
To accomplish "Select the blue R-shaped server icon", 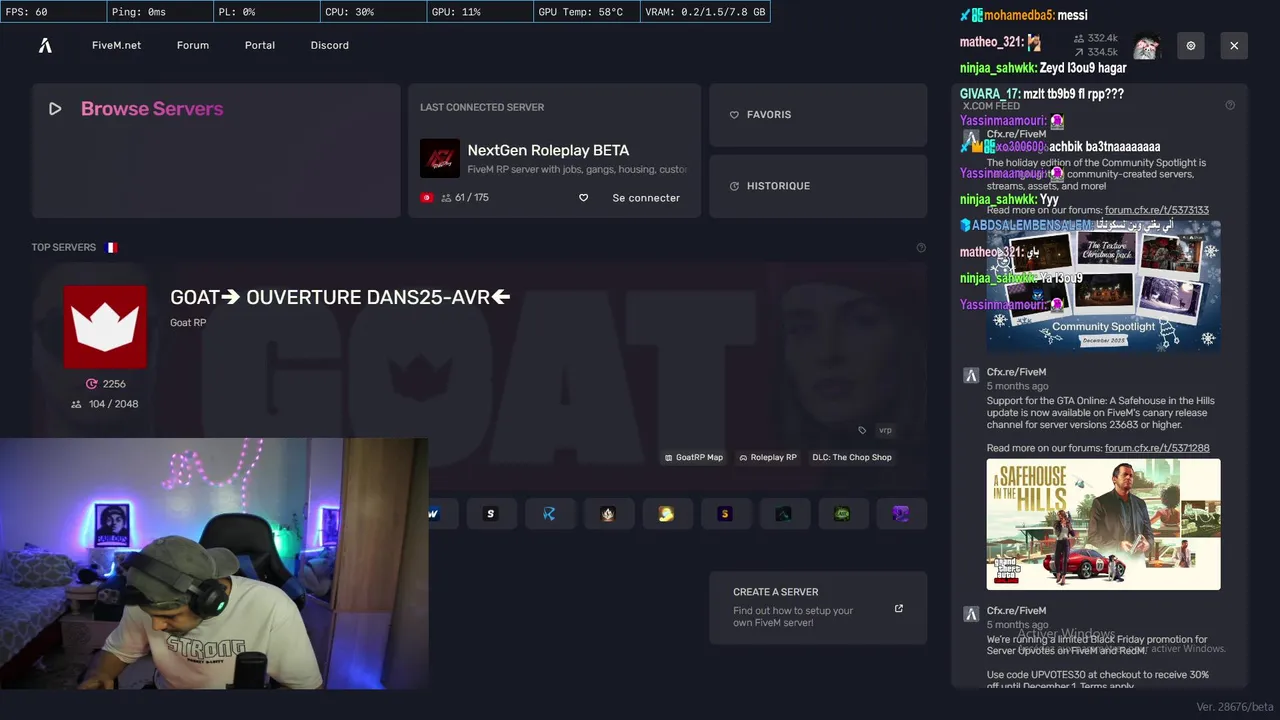I will coord(549,514).
